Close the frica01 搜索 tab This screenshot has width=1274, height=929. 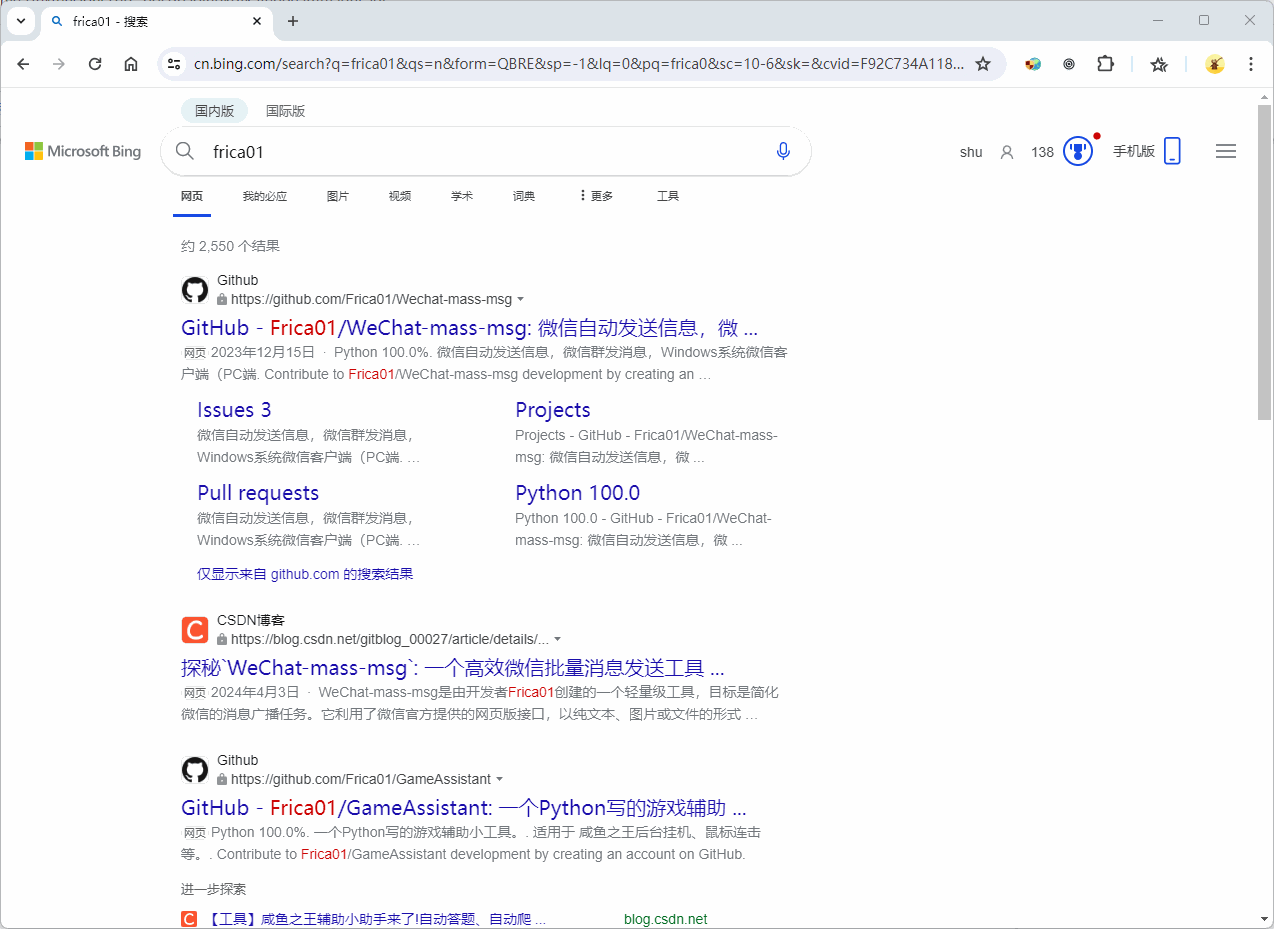click(x=257, y=21)
